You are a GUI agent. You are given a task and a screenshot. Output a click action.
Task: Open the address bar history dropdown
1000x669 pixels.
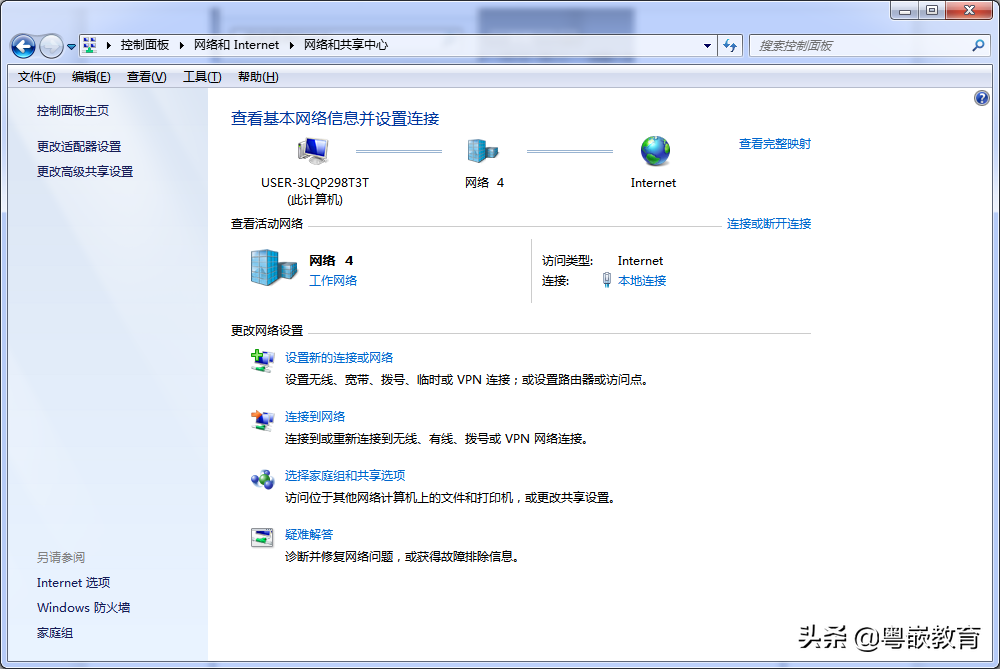pos(706,46)
